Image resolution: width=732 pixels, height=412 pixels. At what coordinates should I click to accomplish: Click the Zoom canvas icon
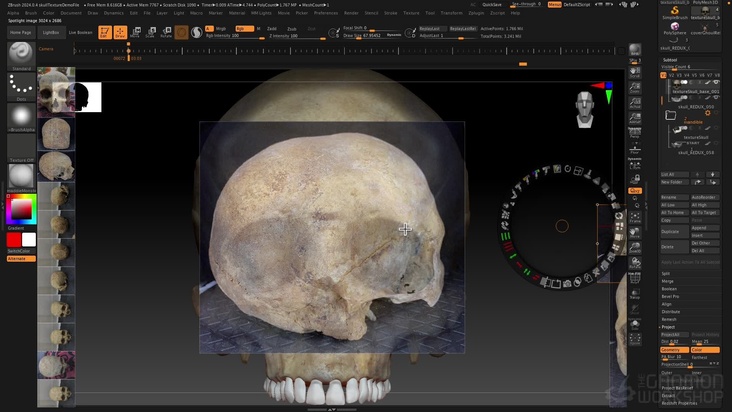[x=635, y=87]
